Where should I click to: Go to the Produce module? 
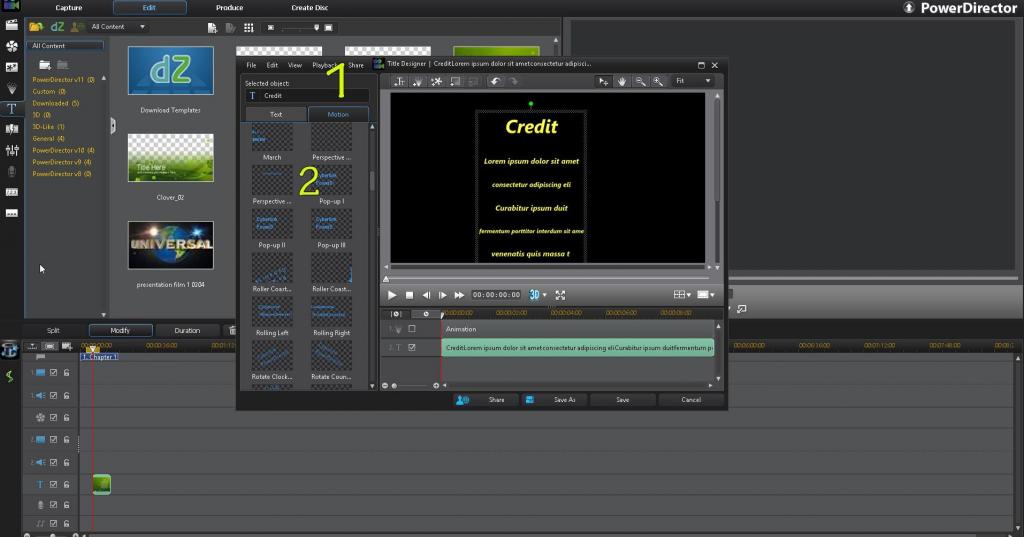(229, 8)
